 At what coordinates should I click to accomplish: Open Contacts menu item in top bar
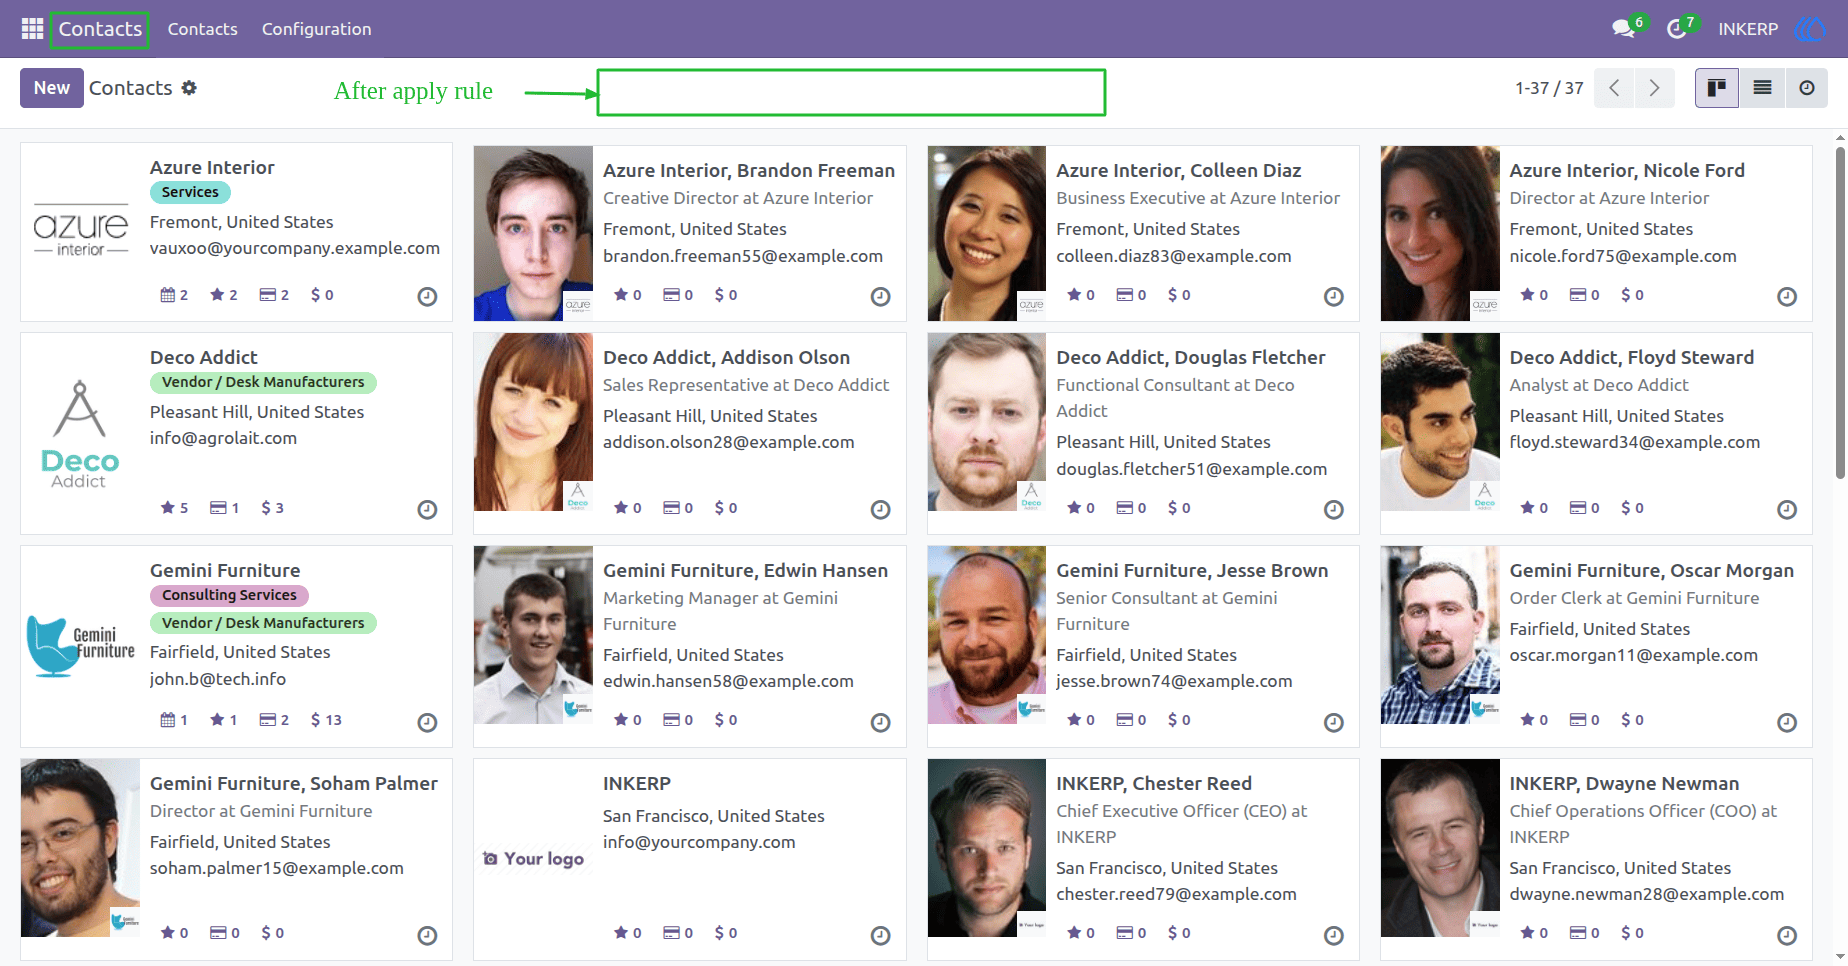tap(203, 29)
